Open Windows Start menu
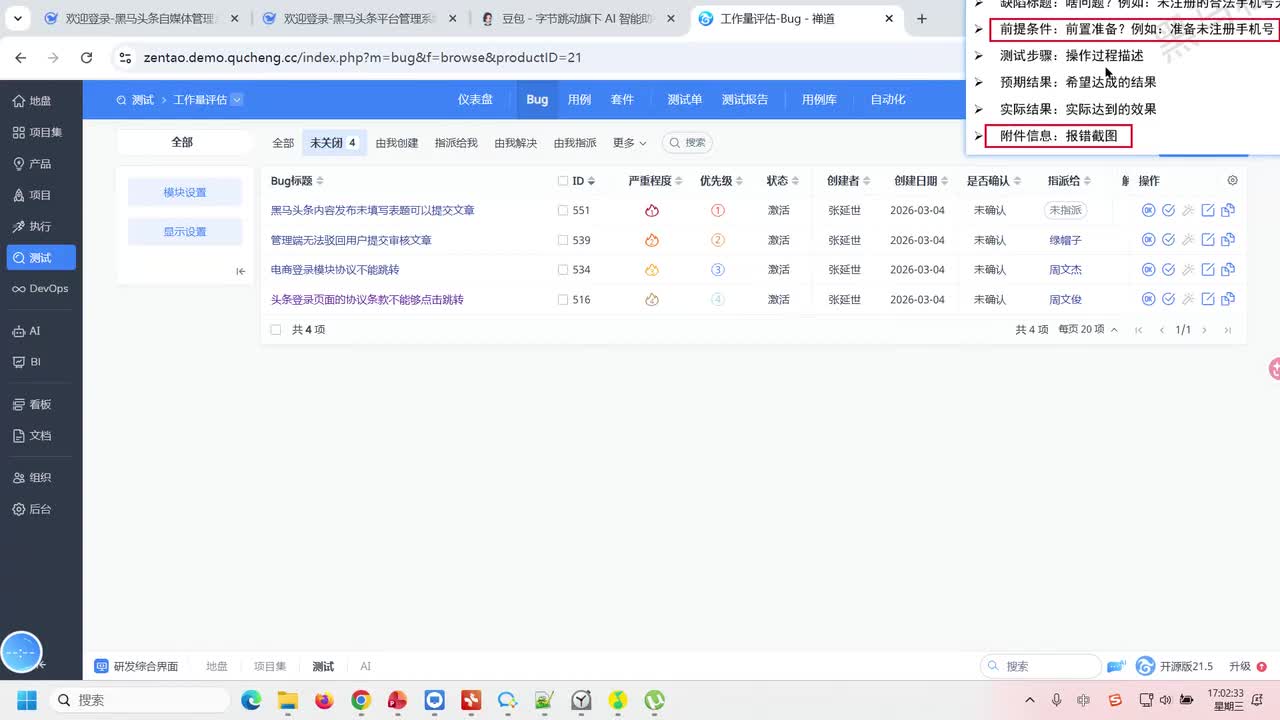 (x=26, y=700)
